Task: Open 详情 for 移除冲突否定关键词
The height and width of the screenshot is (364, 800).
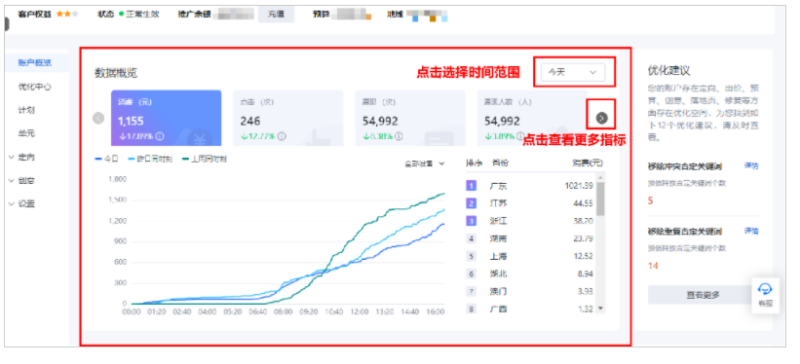Action: 751,166
